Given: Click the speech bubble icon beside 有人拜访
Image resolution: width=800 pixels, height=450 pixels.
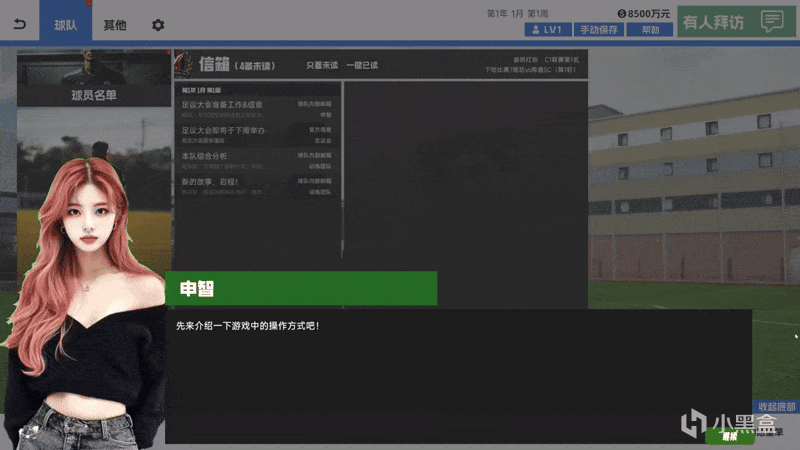Looking at the screenshot, I should (771, 21).
